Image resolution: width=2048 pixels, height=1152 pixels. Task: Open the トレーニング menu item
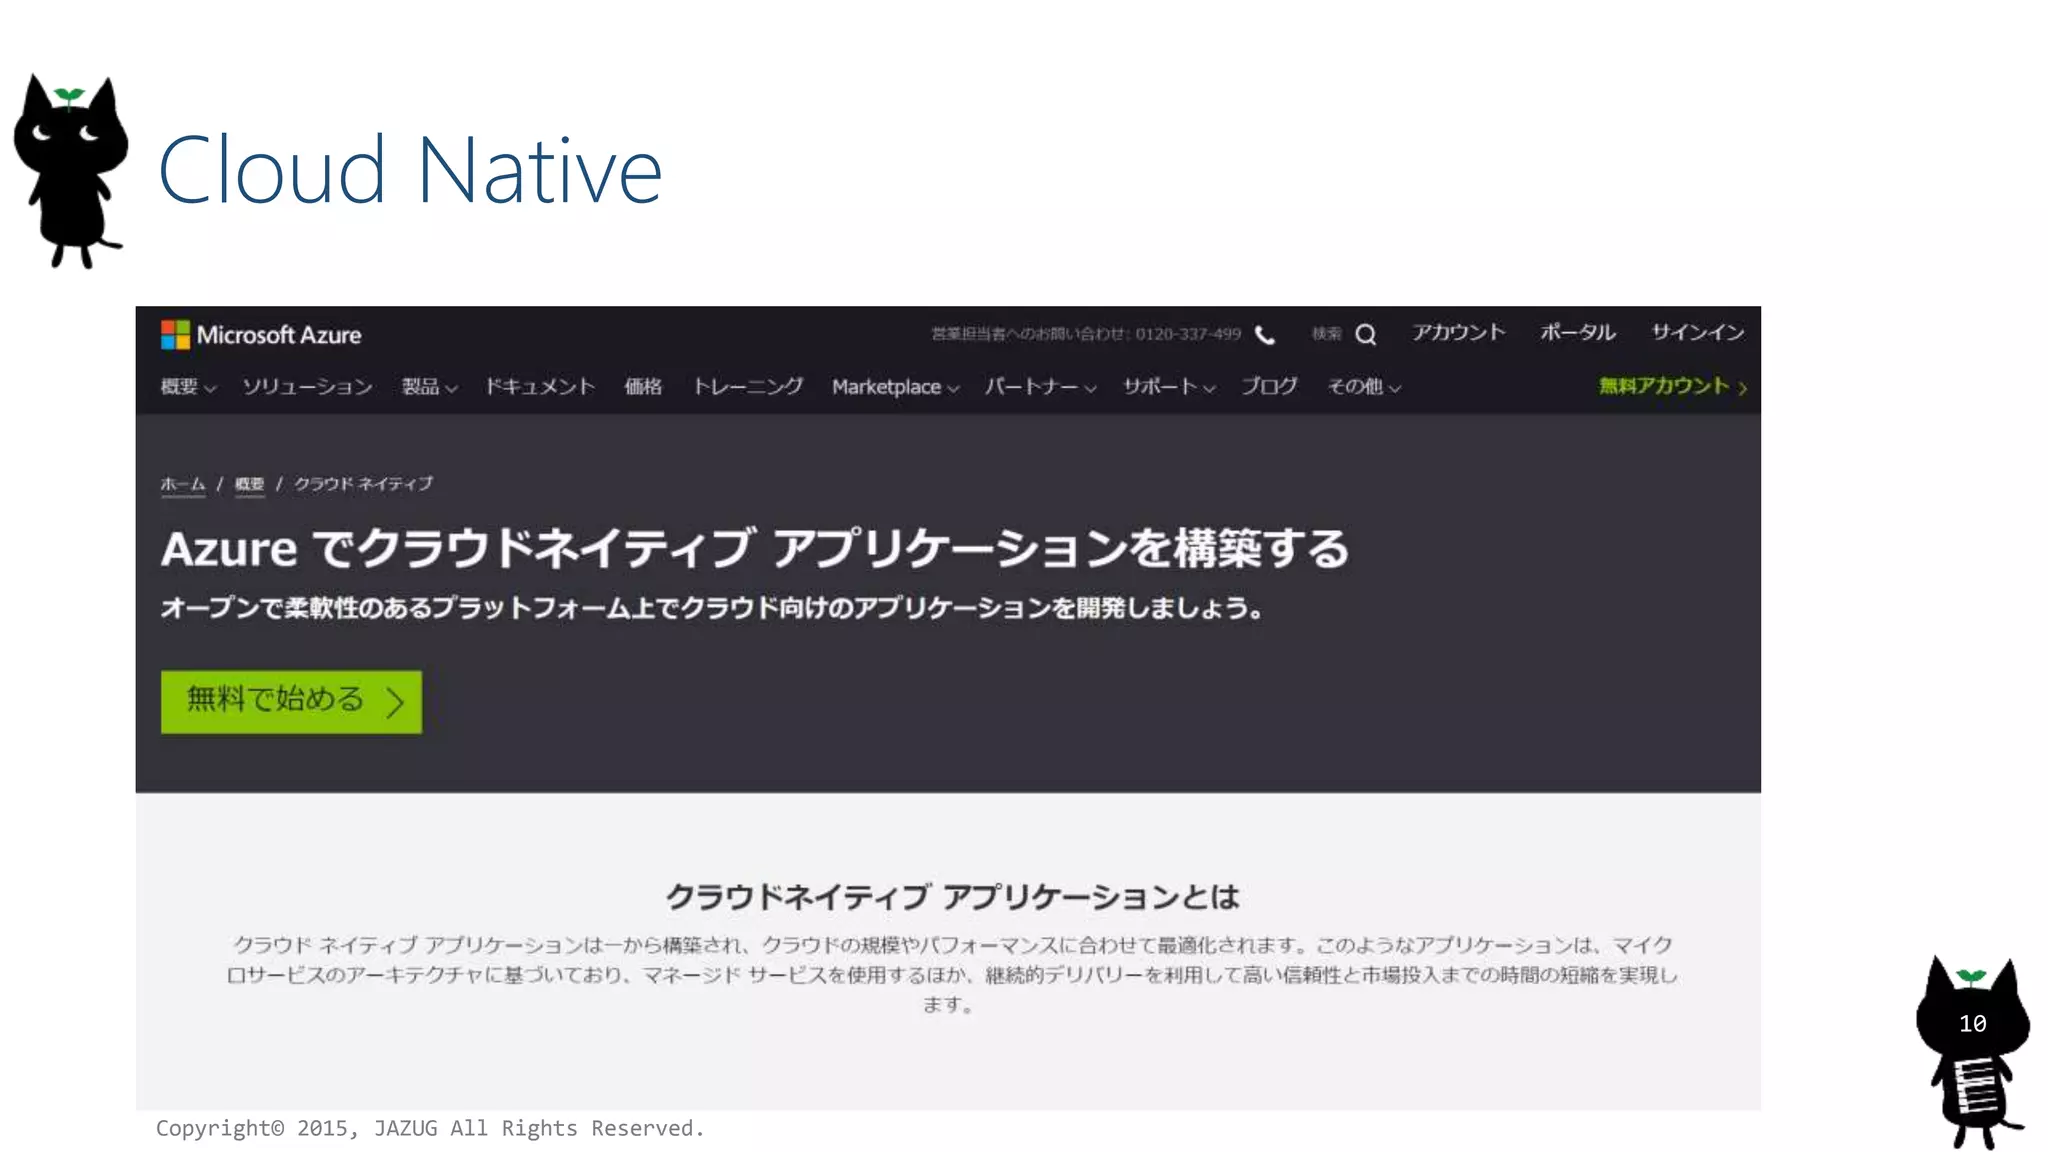748,386
